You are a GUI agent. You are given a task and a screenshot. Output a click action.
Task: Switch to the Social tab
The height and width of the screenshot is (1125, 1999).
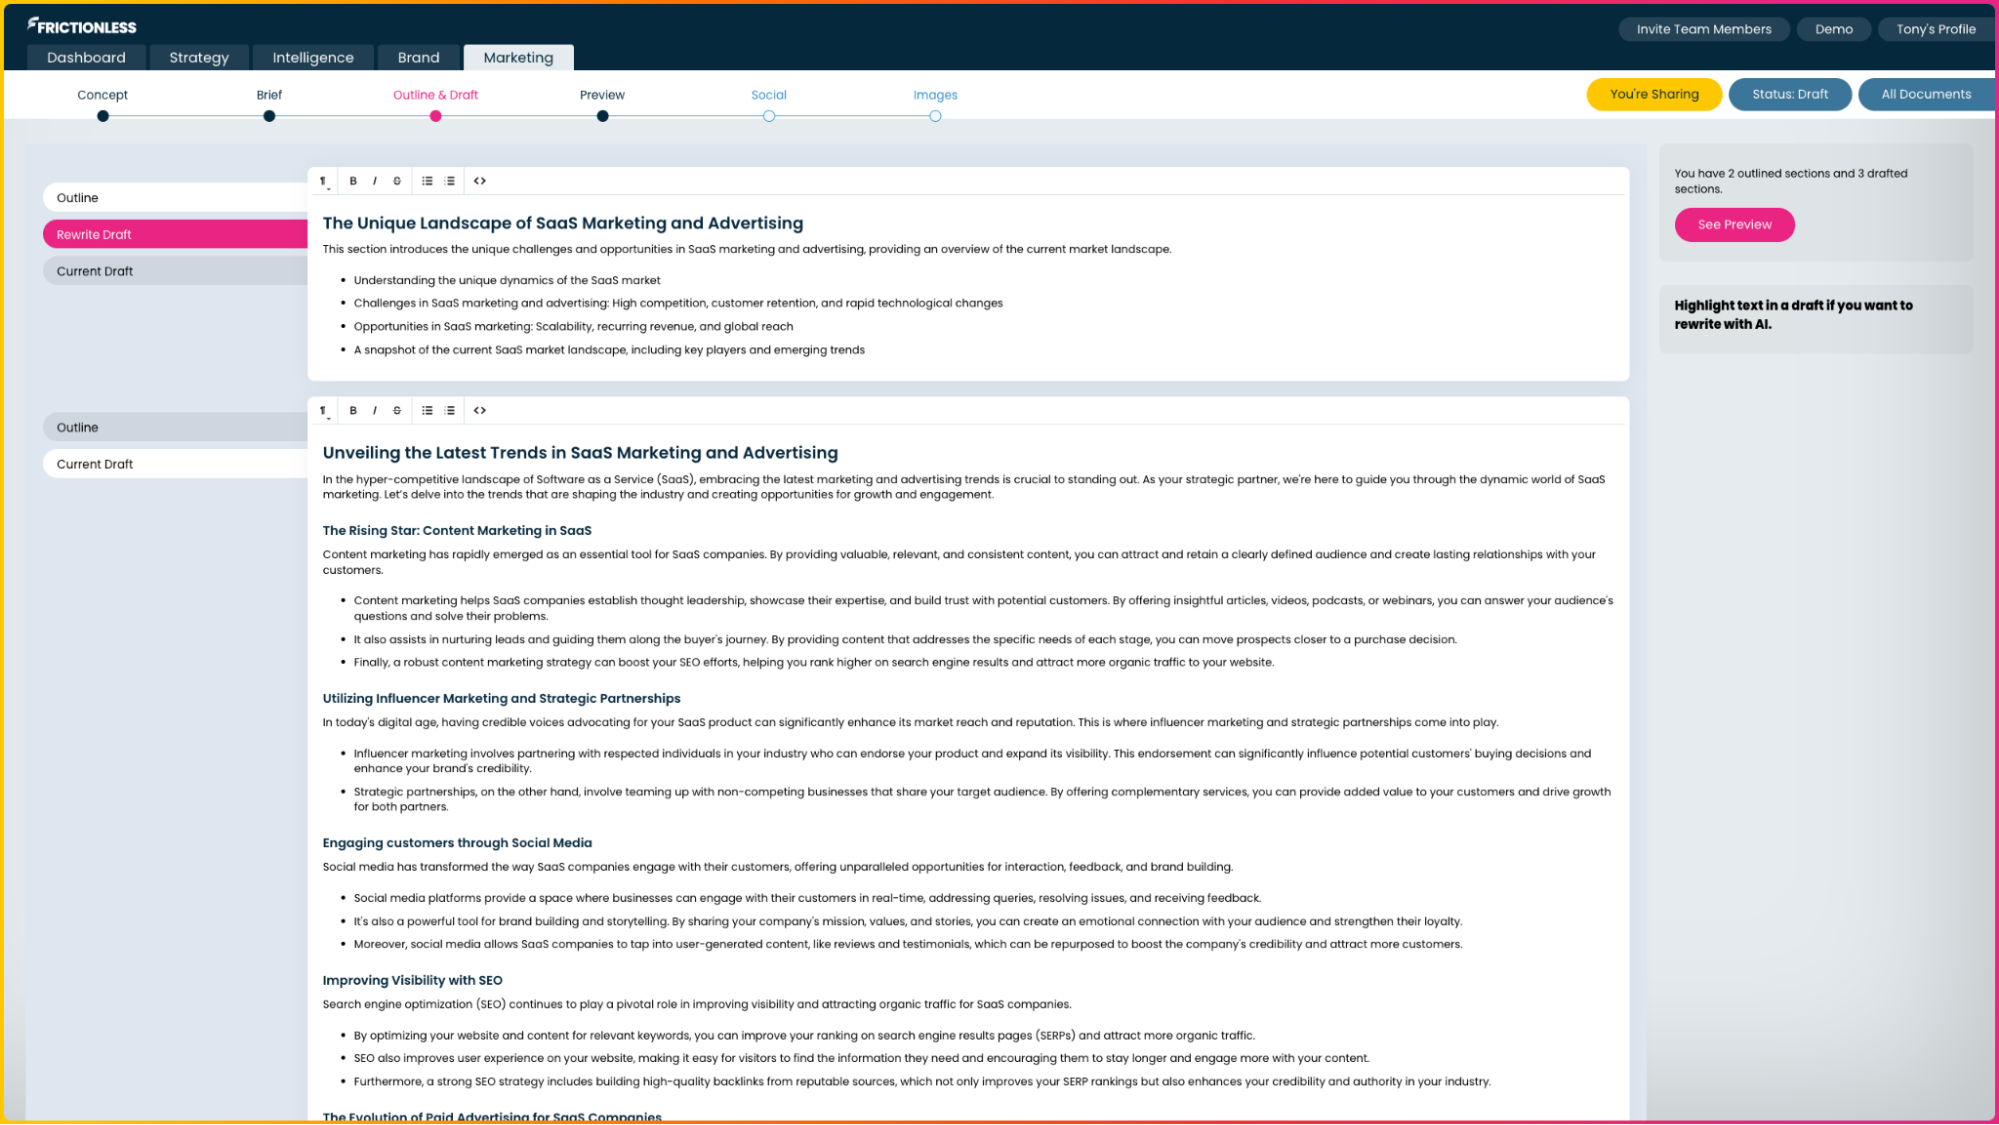[767, 93]
